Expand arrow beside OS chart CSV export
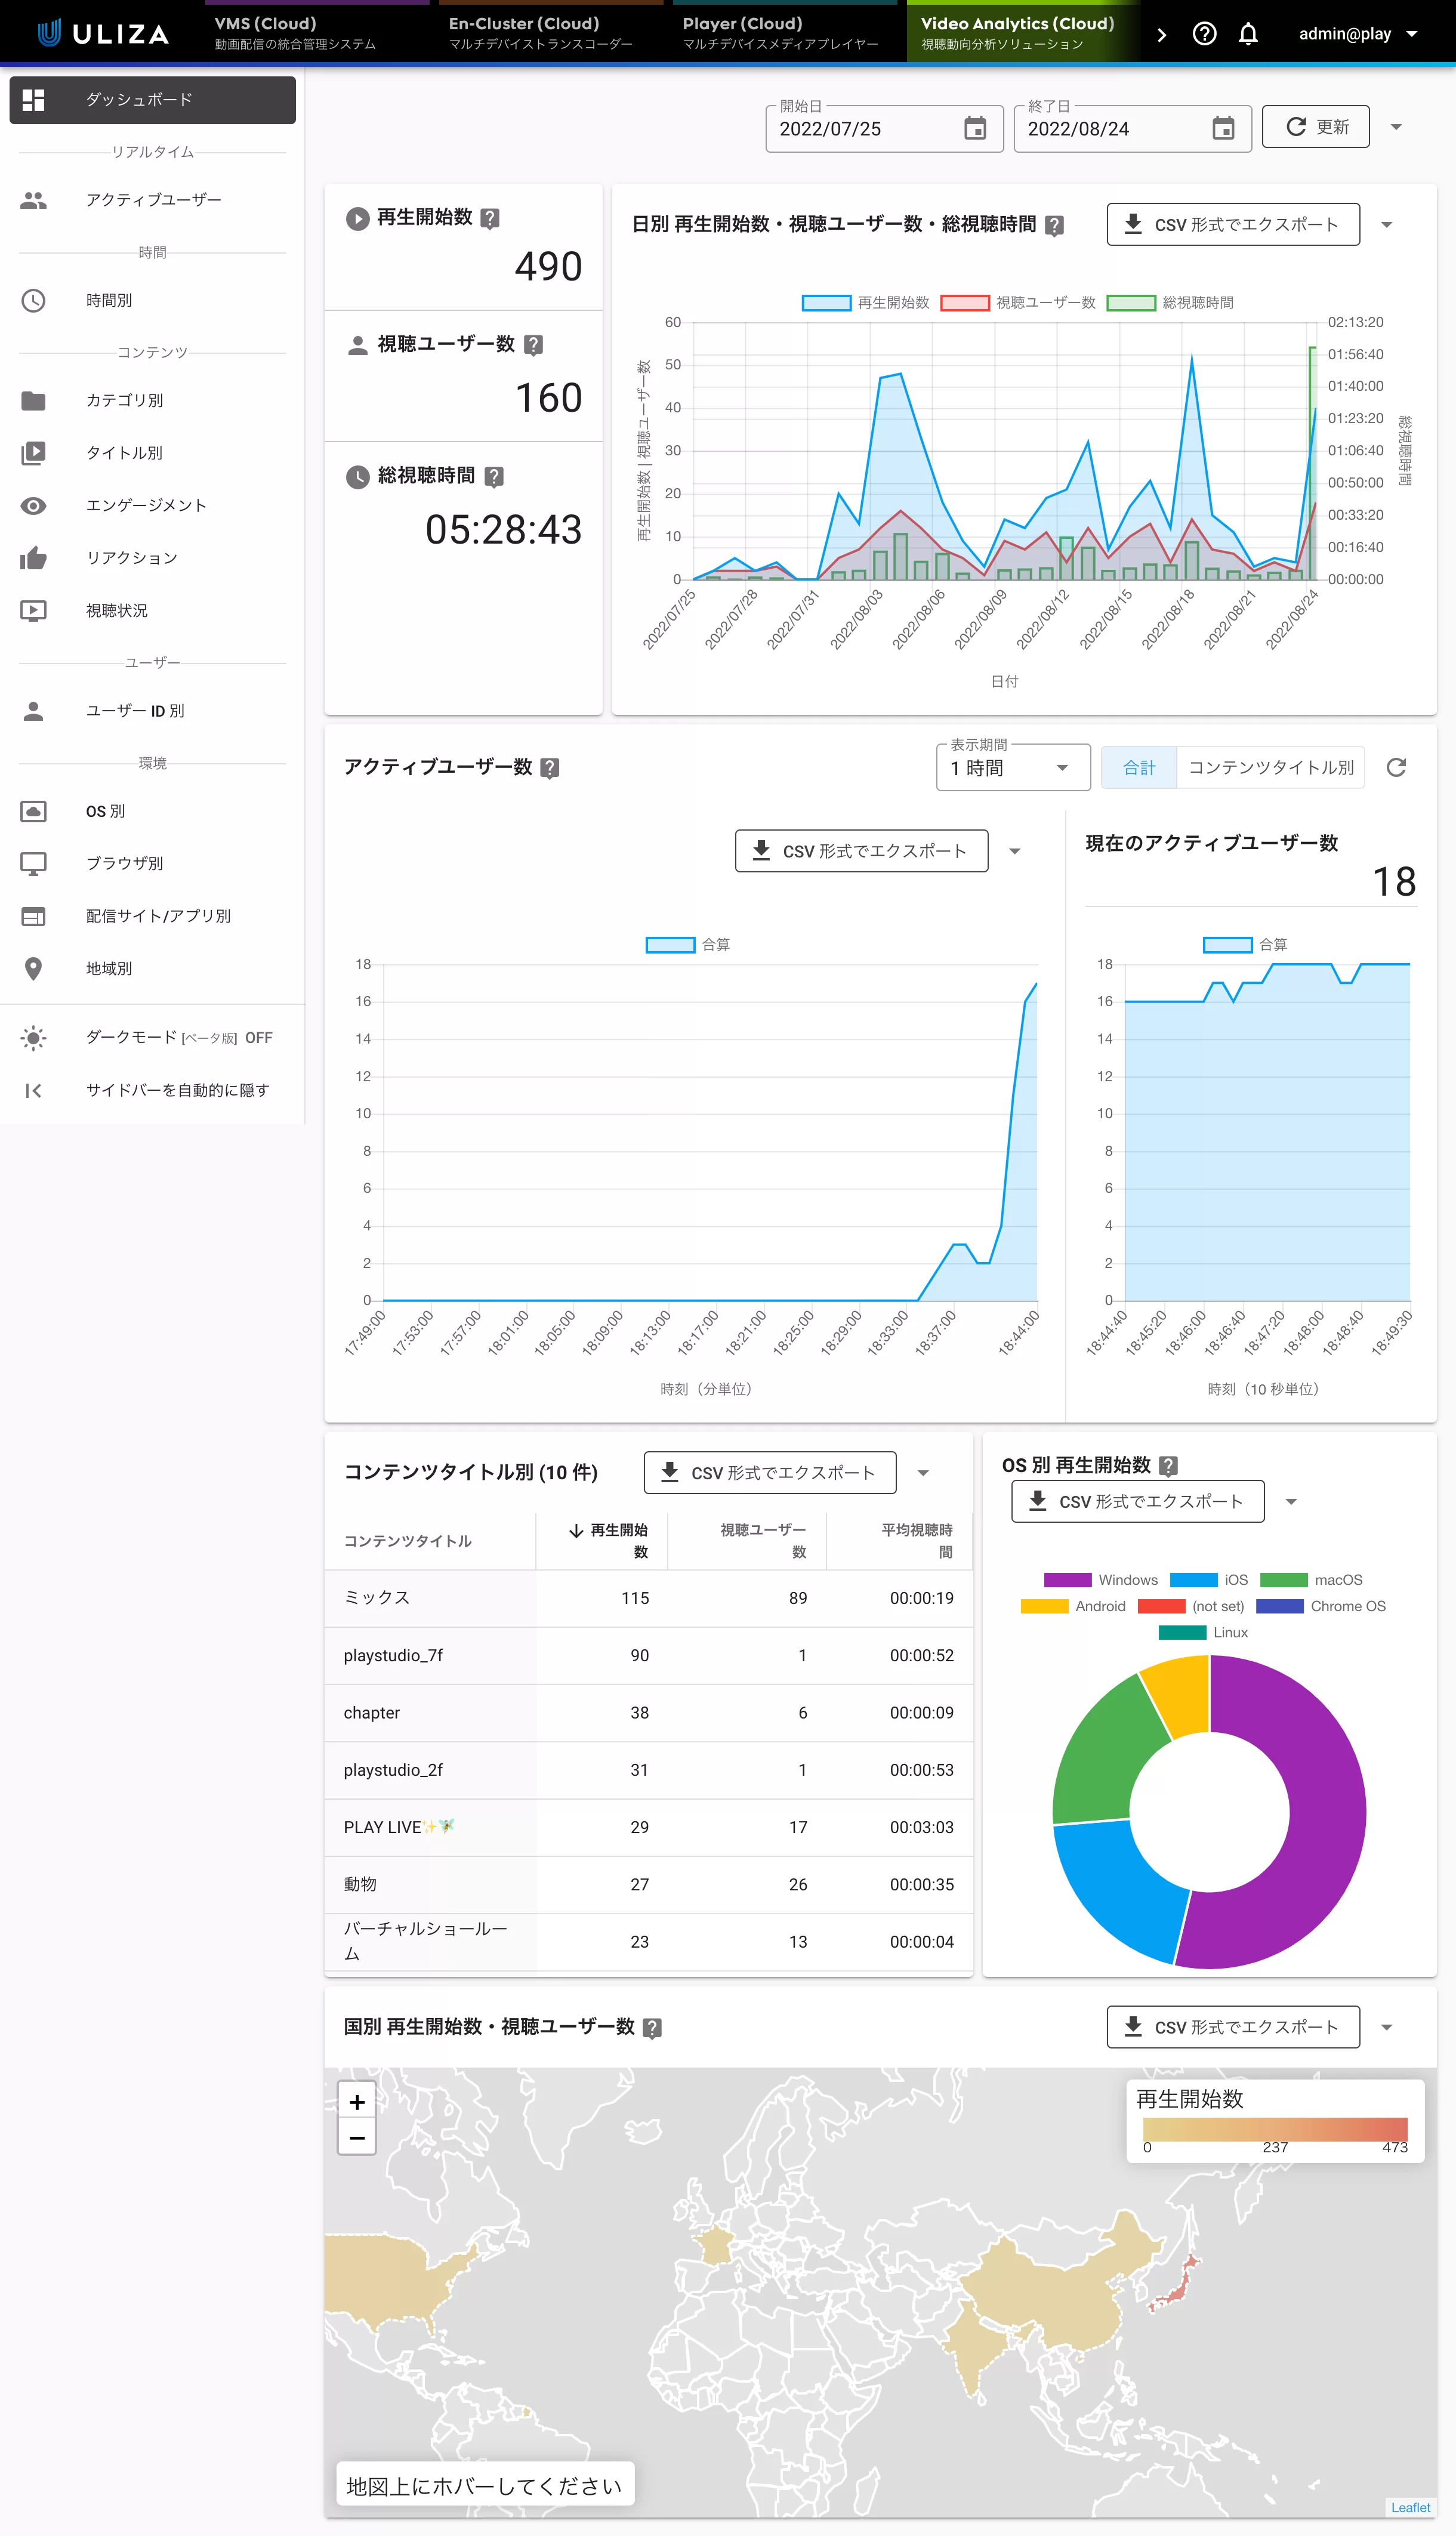1456x2536 pixels. coord(1291,1502)
